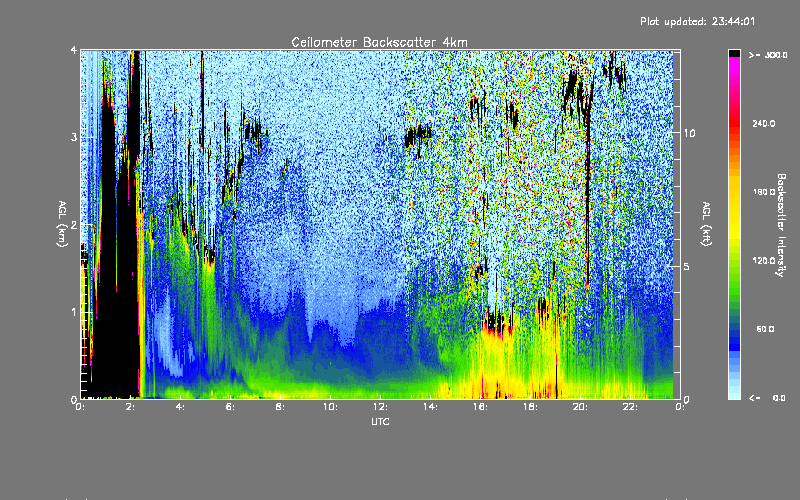Click the '>= 300.0' colorbar value

pyautogui.click(x=768, y=55)
